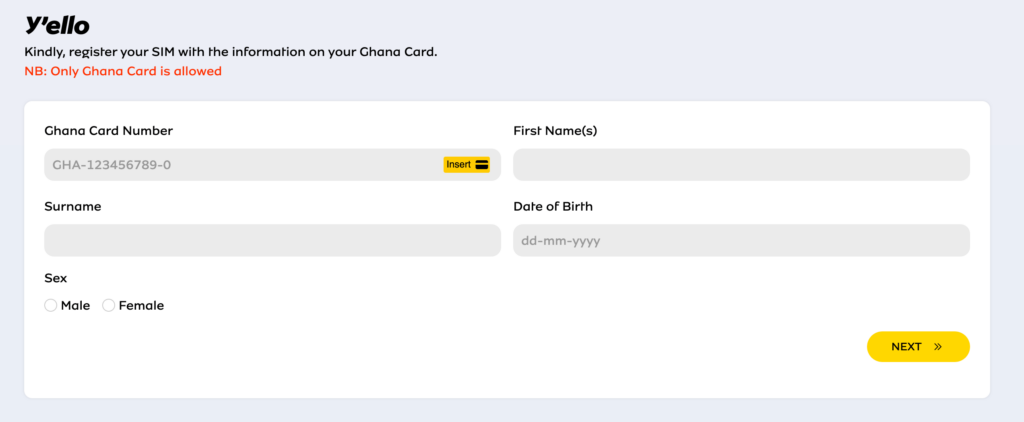Focus the Ghana Card Number input field
1024x422 pixels.
coord(240,165)
